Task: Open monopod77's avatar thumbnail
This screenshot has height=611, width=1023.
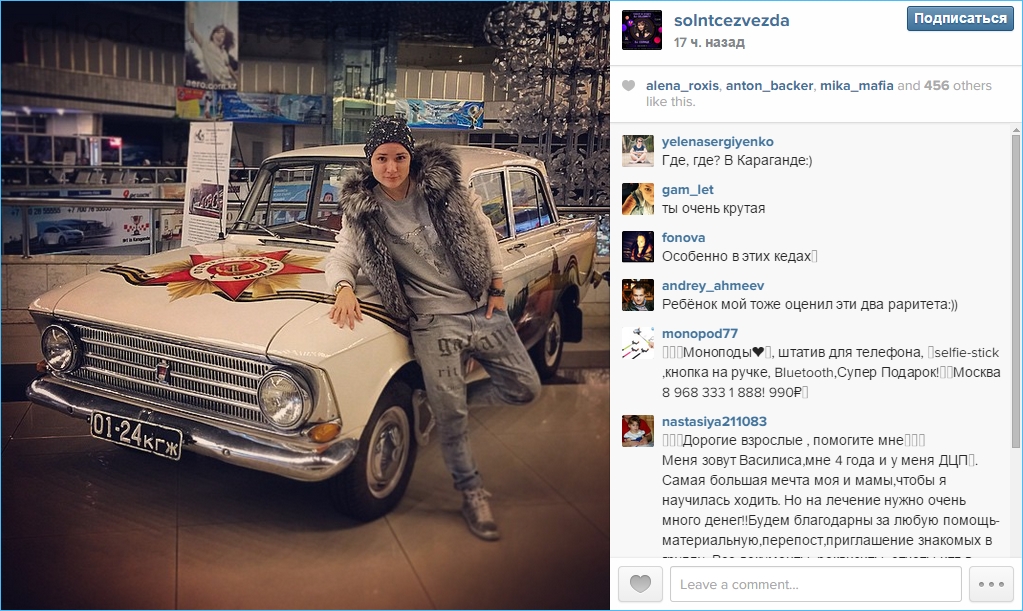Action: (637, 343)
